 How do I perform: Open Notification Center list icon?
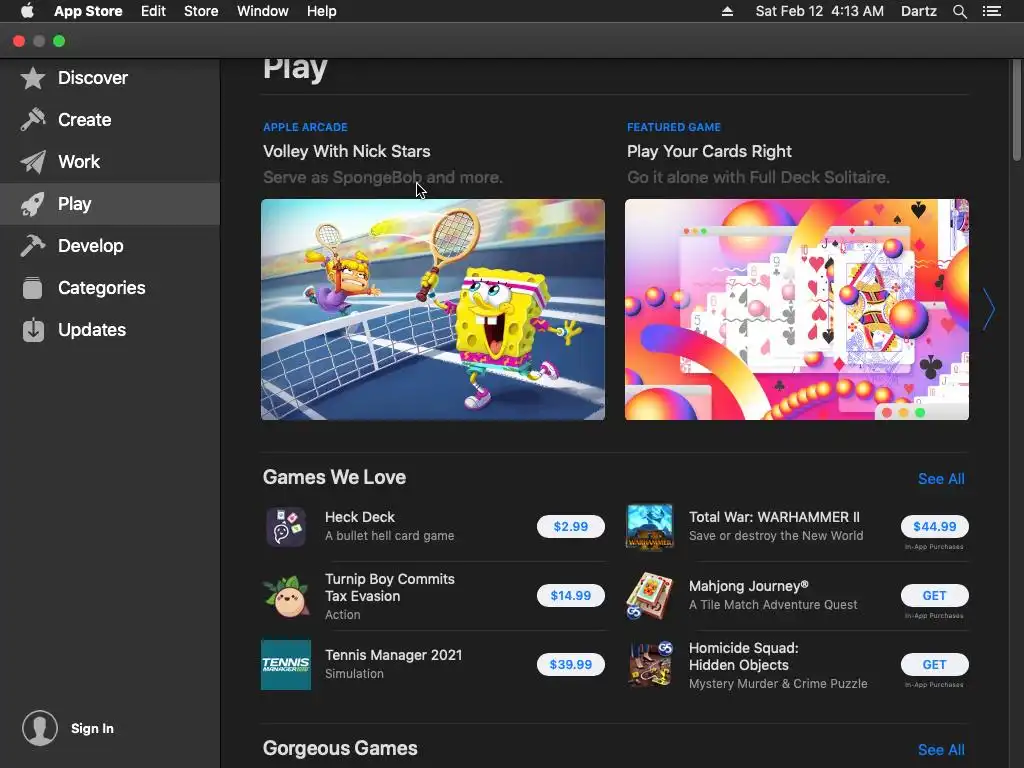[992, 11]
